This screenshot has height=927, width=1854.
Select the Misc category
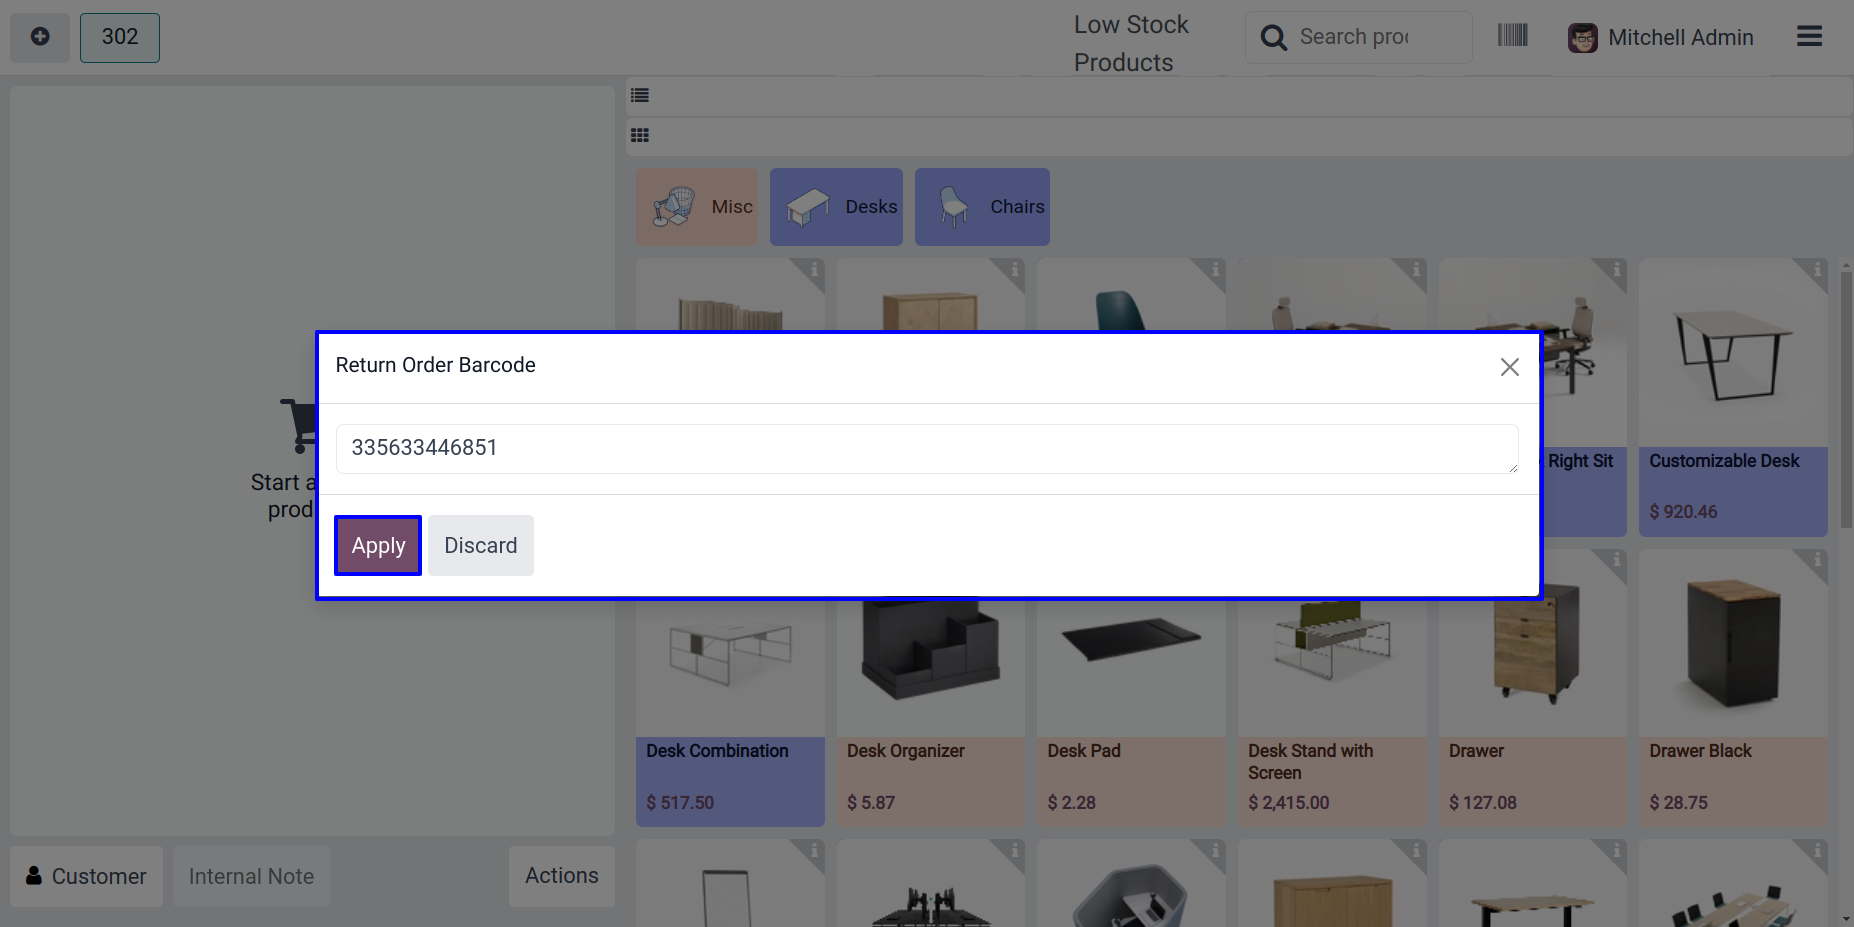tap(697, 207)
